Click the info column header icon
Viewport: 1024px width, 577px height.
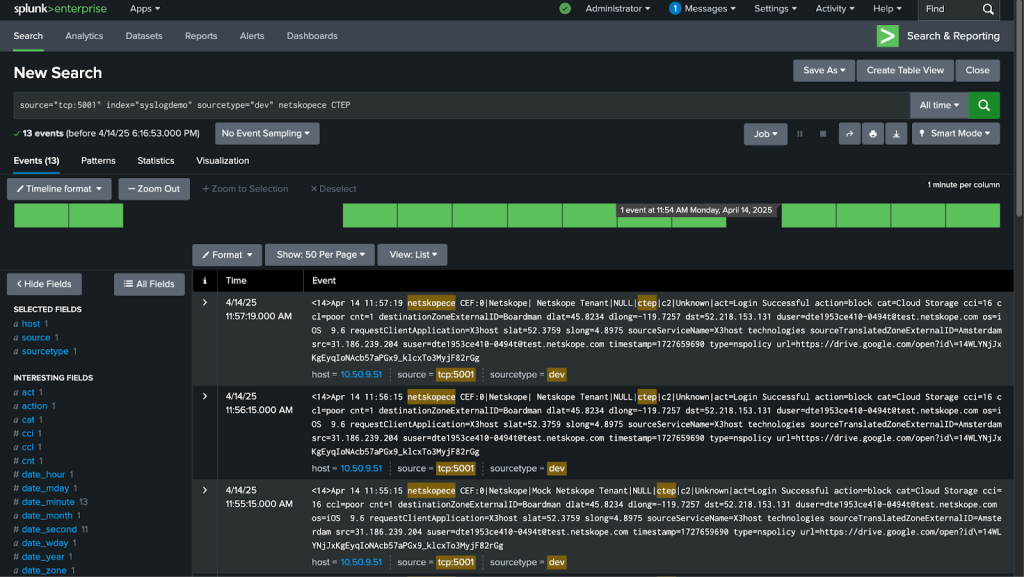tap(204, 281)
